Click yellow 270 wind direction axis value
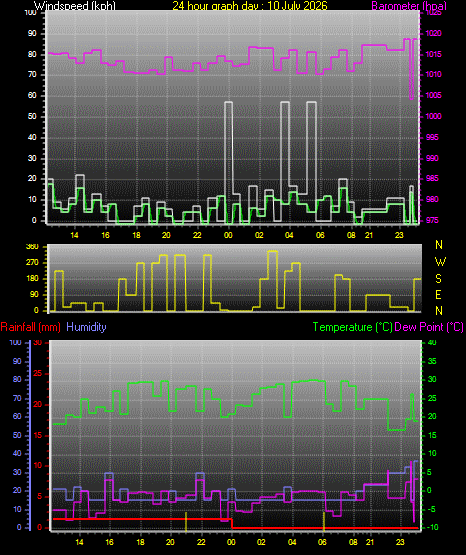 pyautogui.click(x=32, y=263)
